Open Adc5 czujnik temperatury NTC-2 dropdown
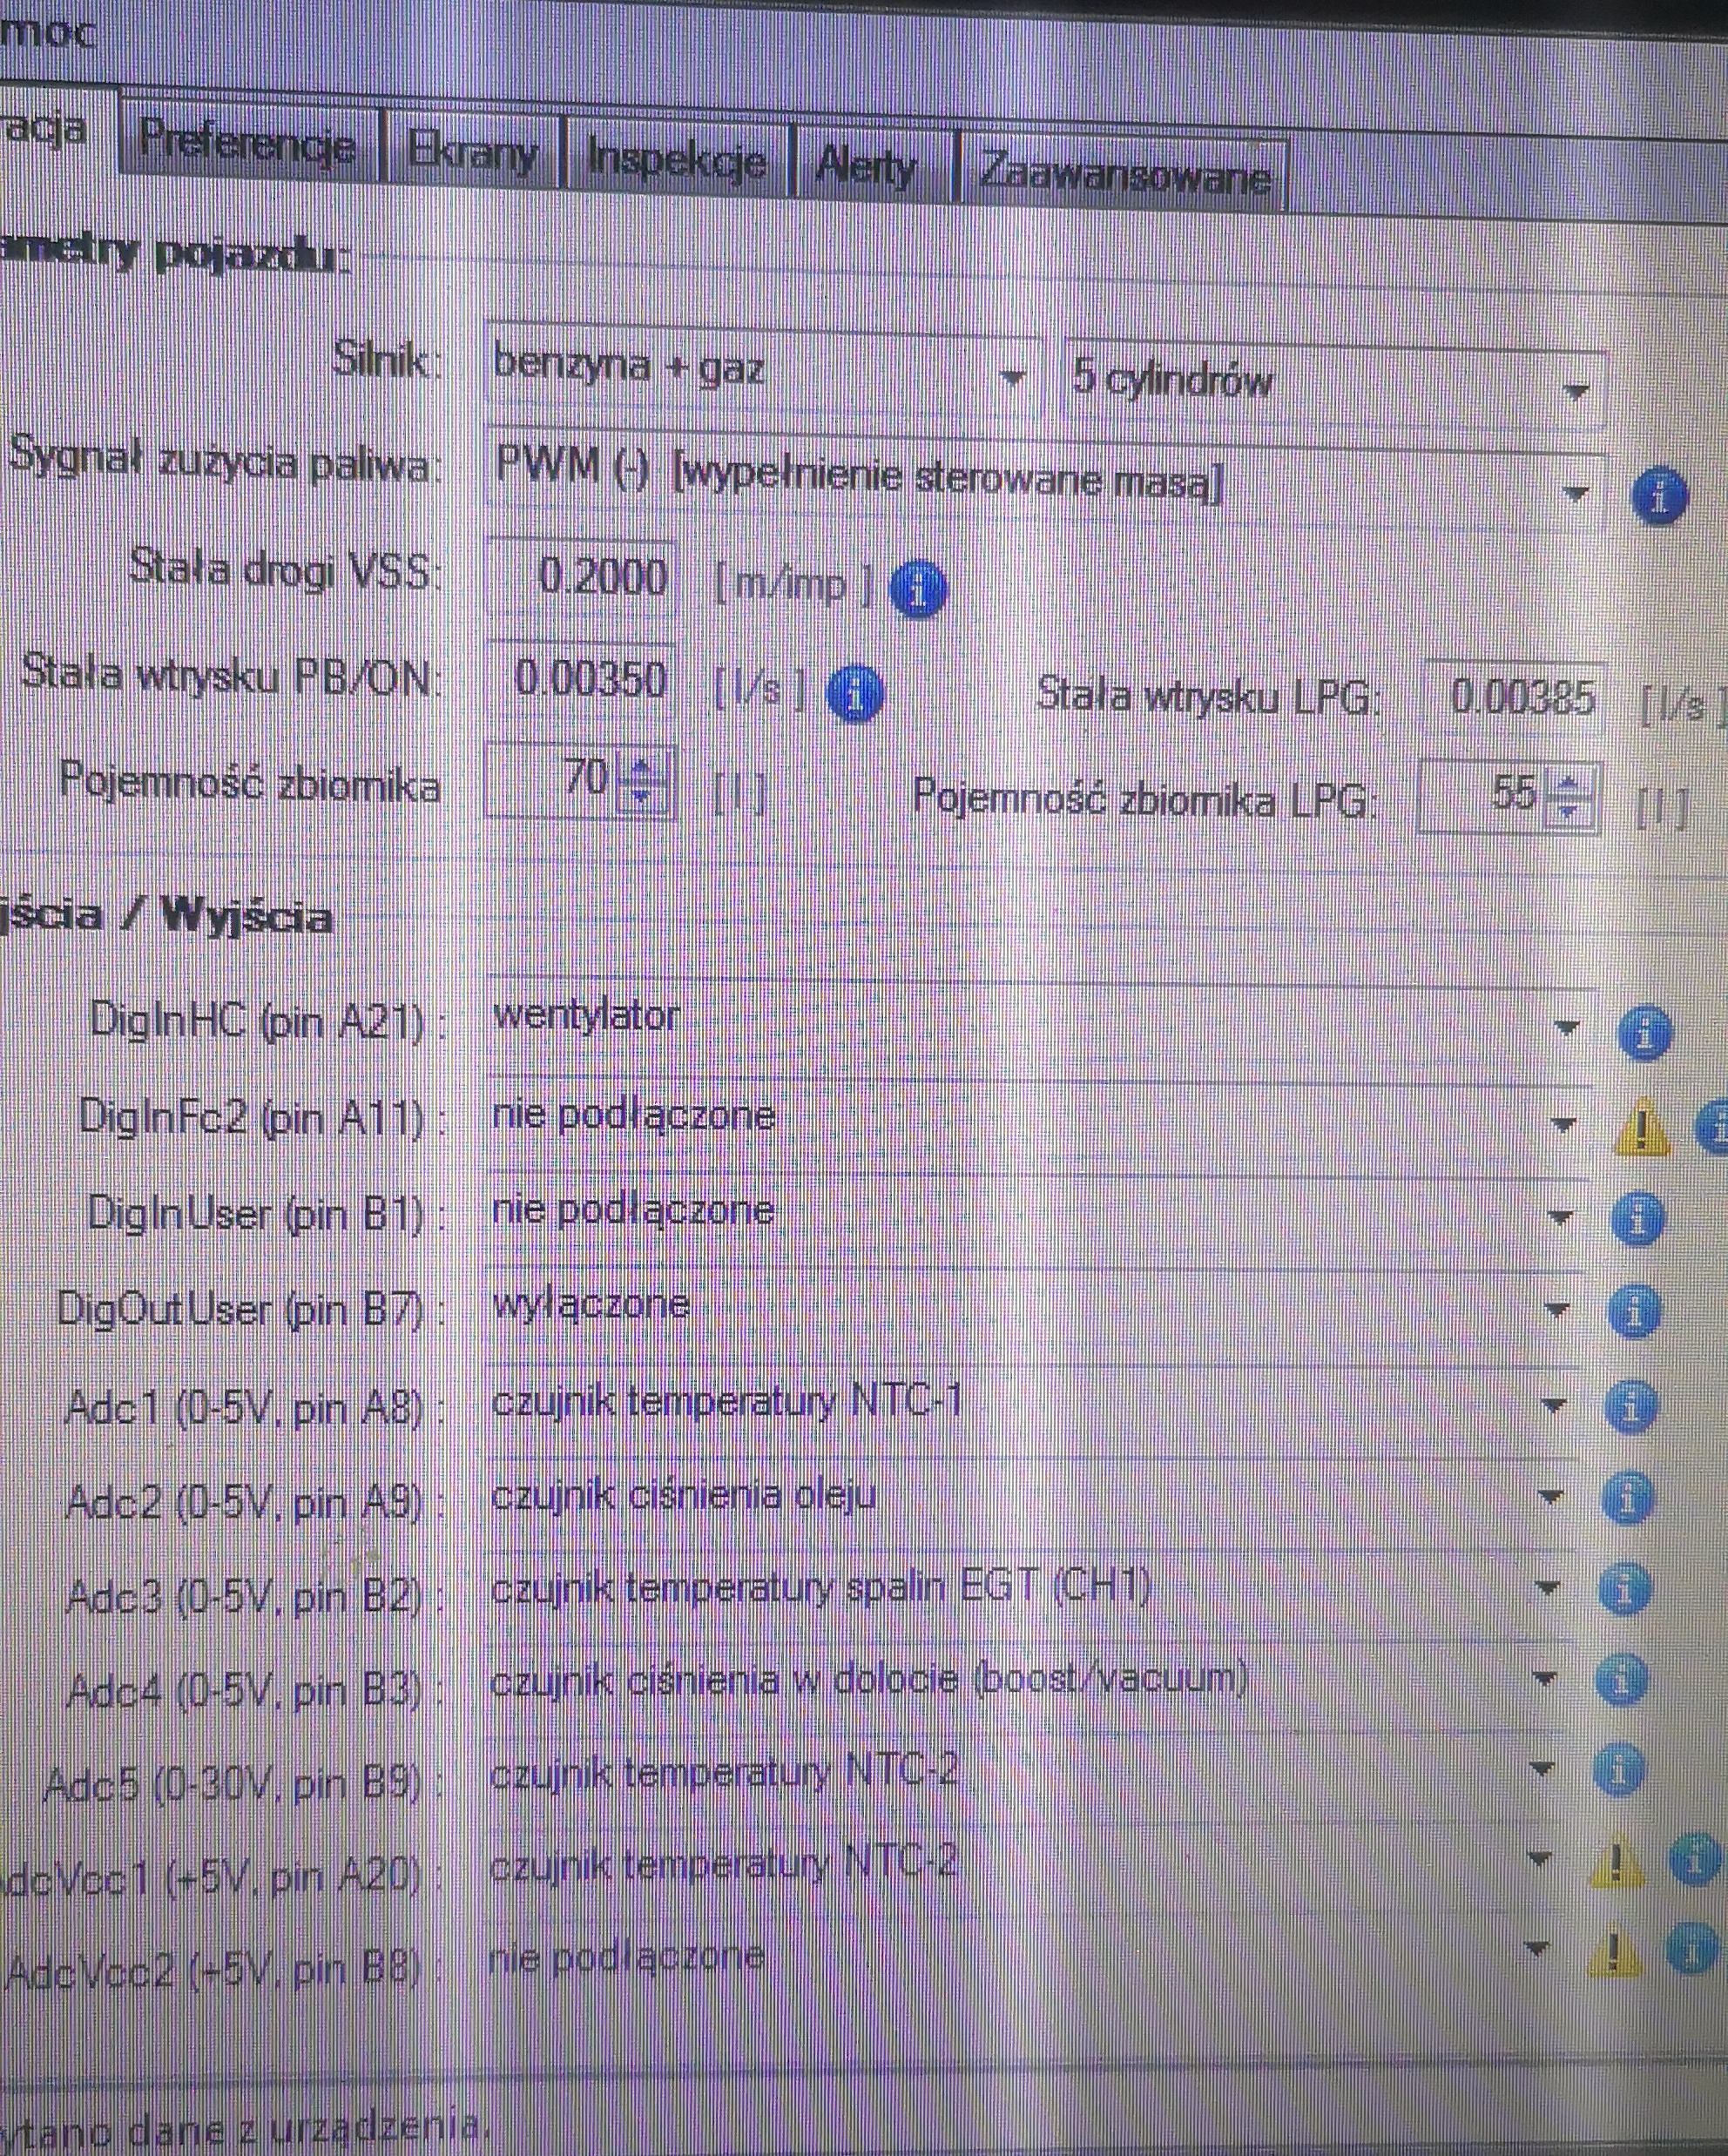Viewport: 1728px width, 2156px height. pyautogui.click(x=1024, y=1770)
